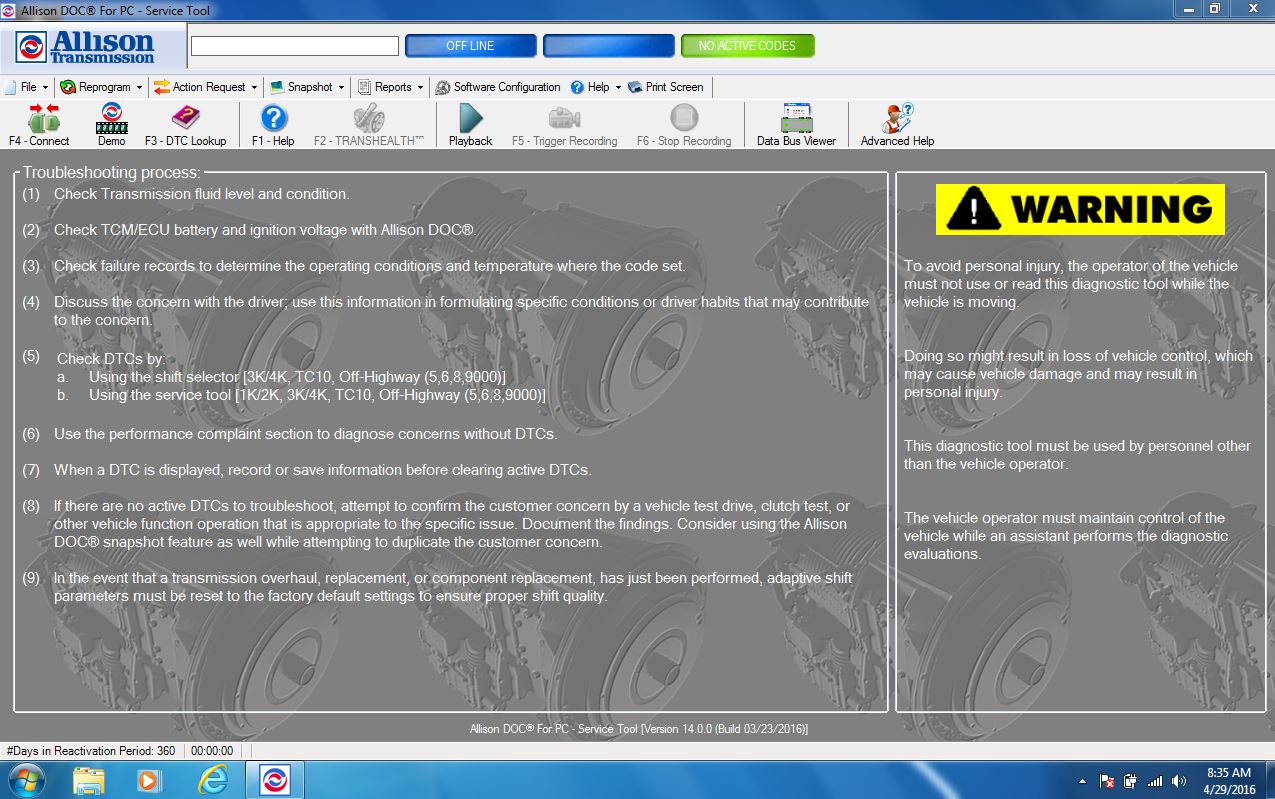This screenshot has height=799, width=1275.
Task: Open File Explorer from taskbar
Action: click(89, 780)
